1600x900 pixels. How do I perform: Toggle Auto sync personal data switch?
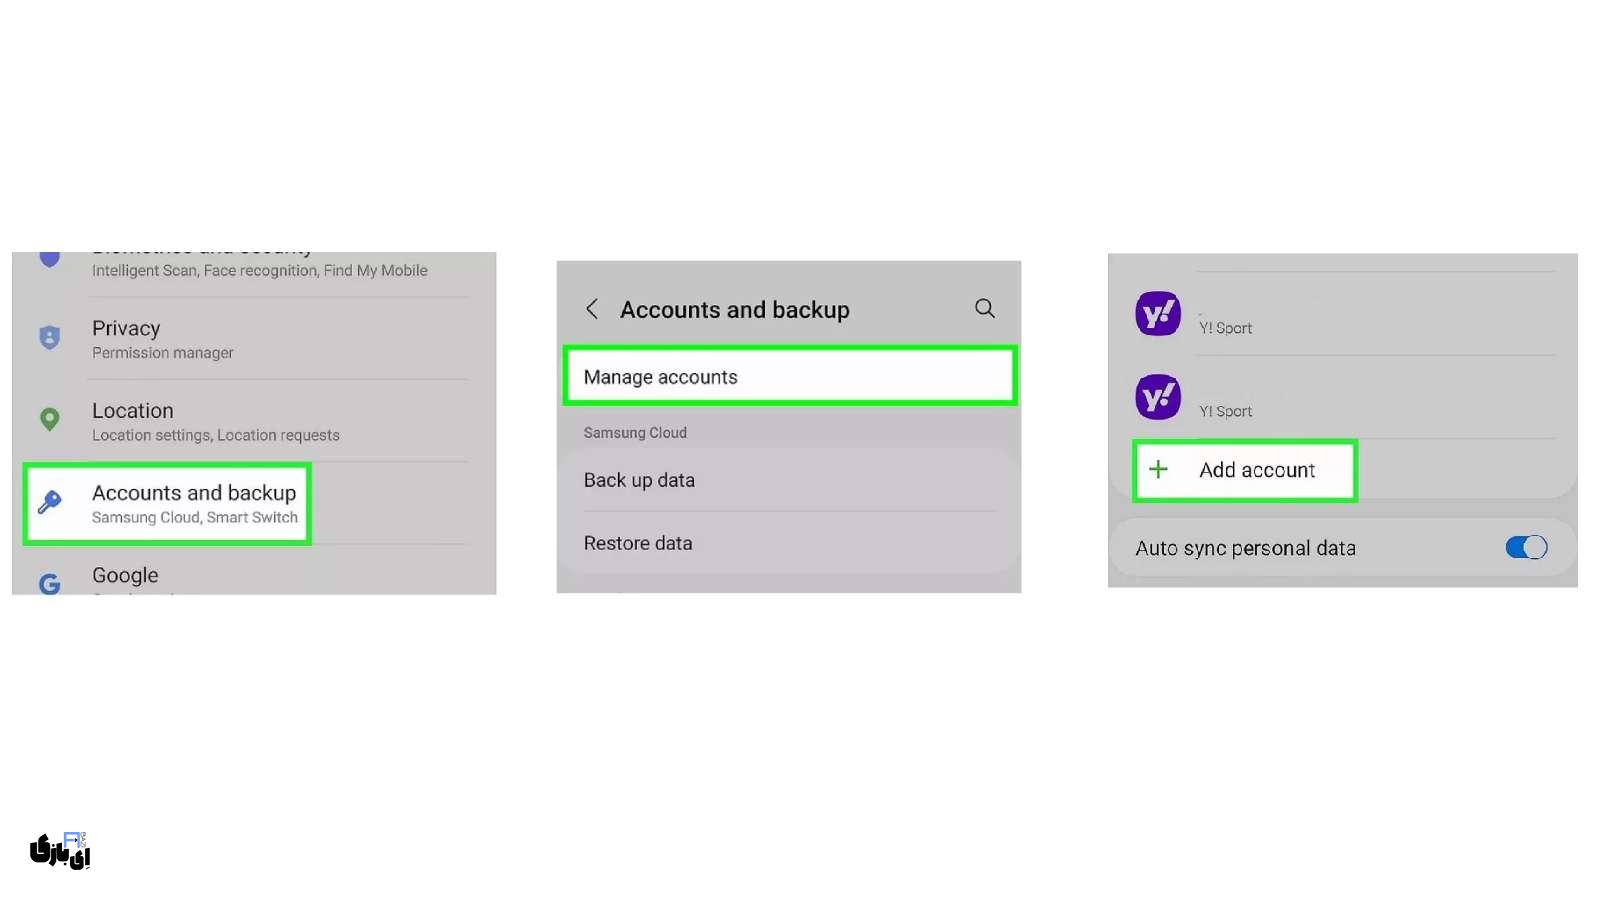(1526, 547)
